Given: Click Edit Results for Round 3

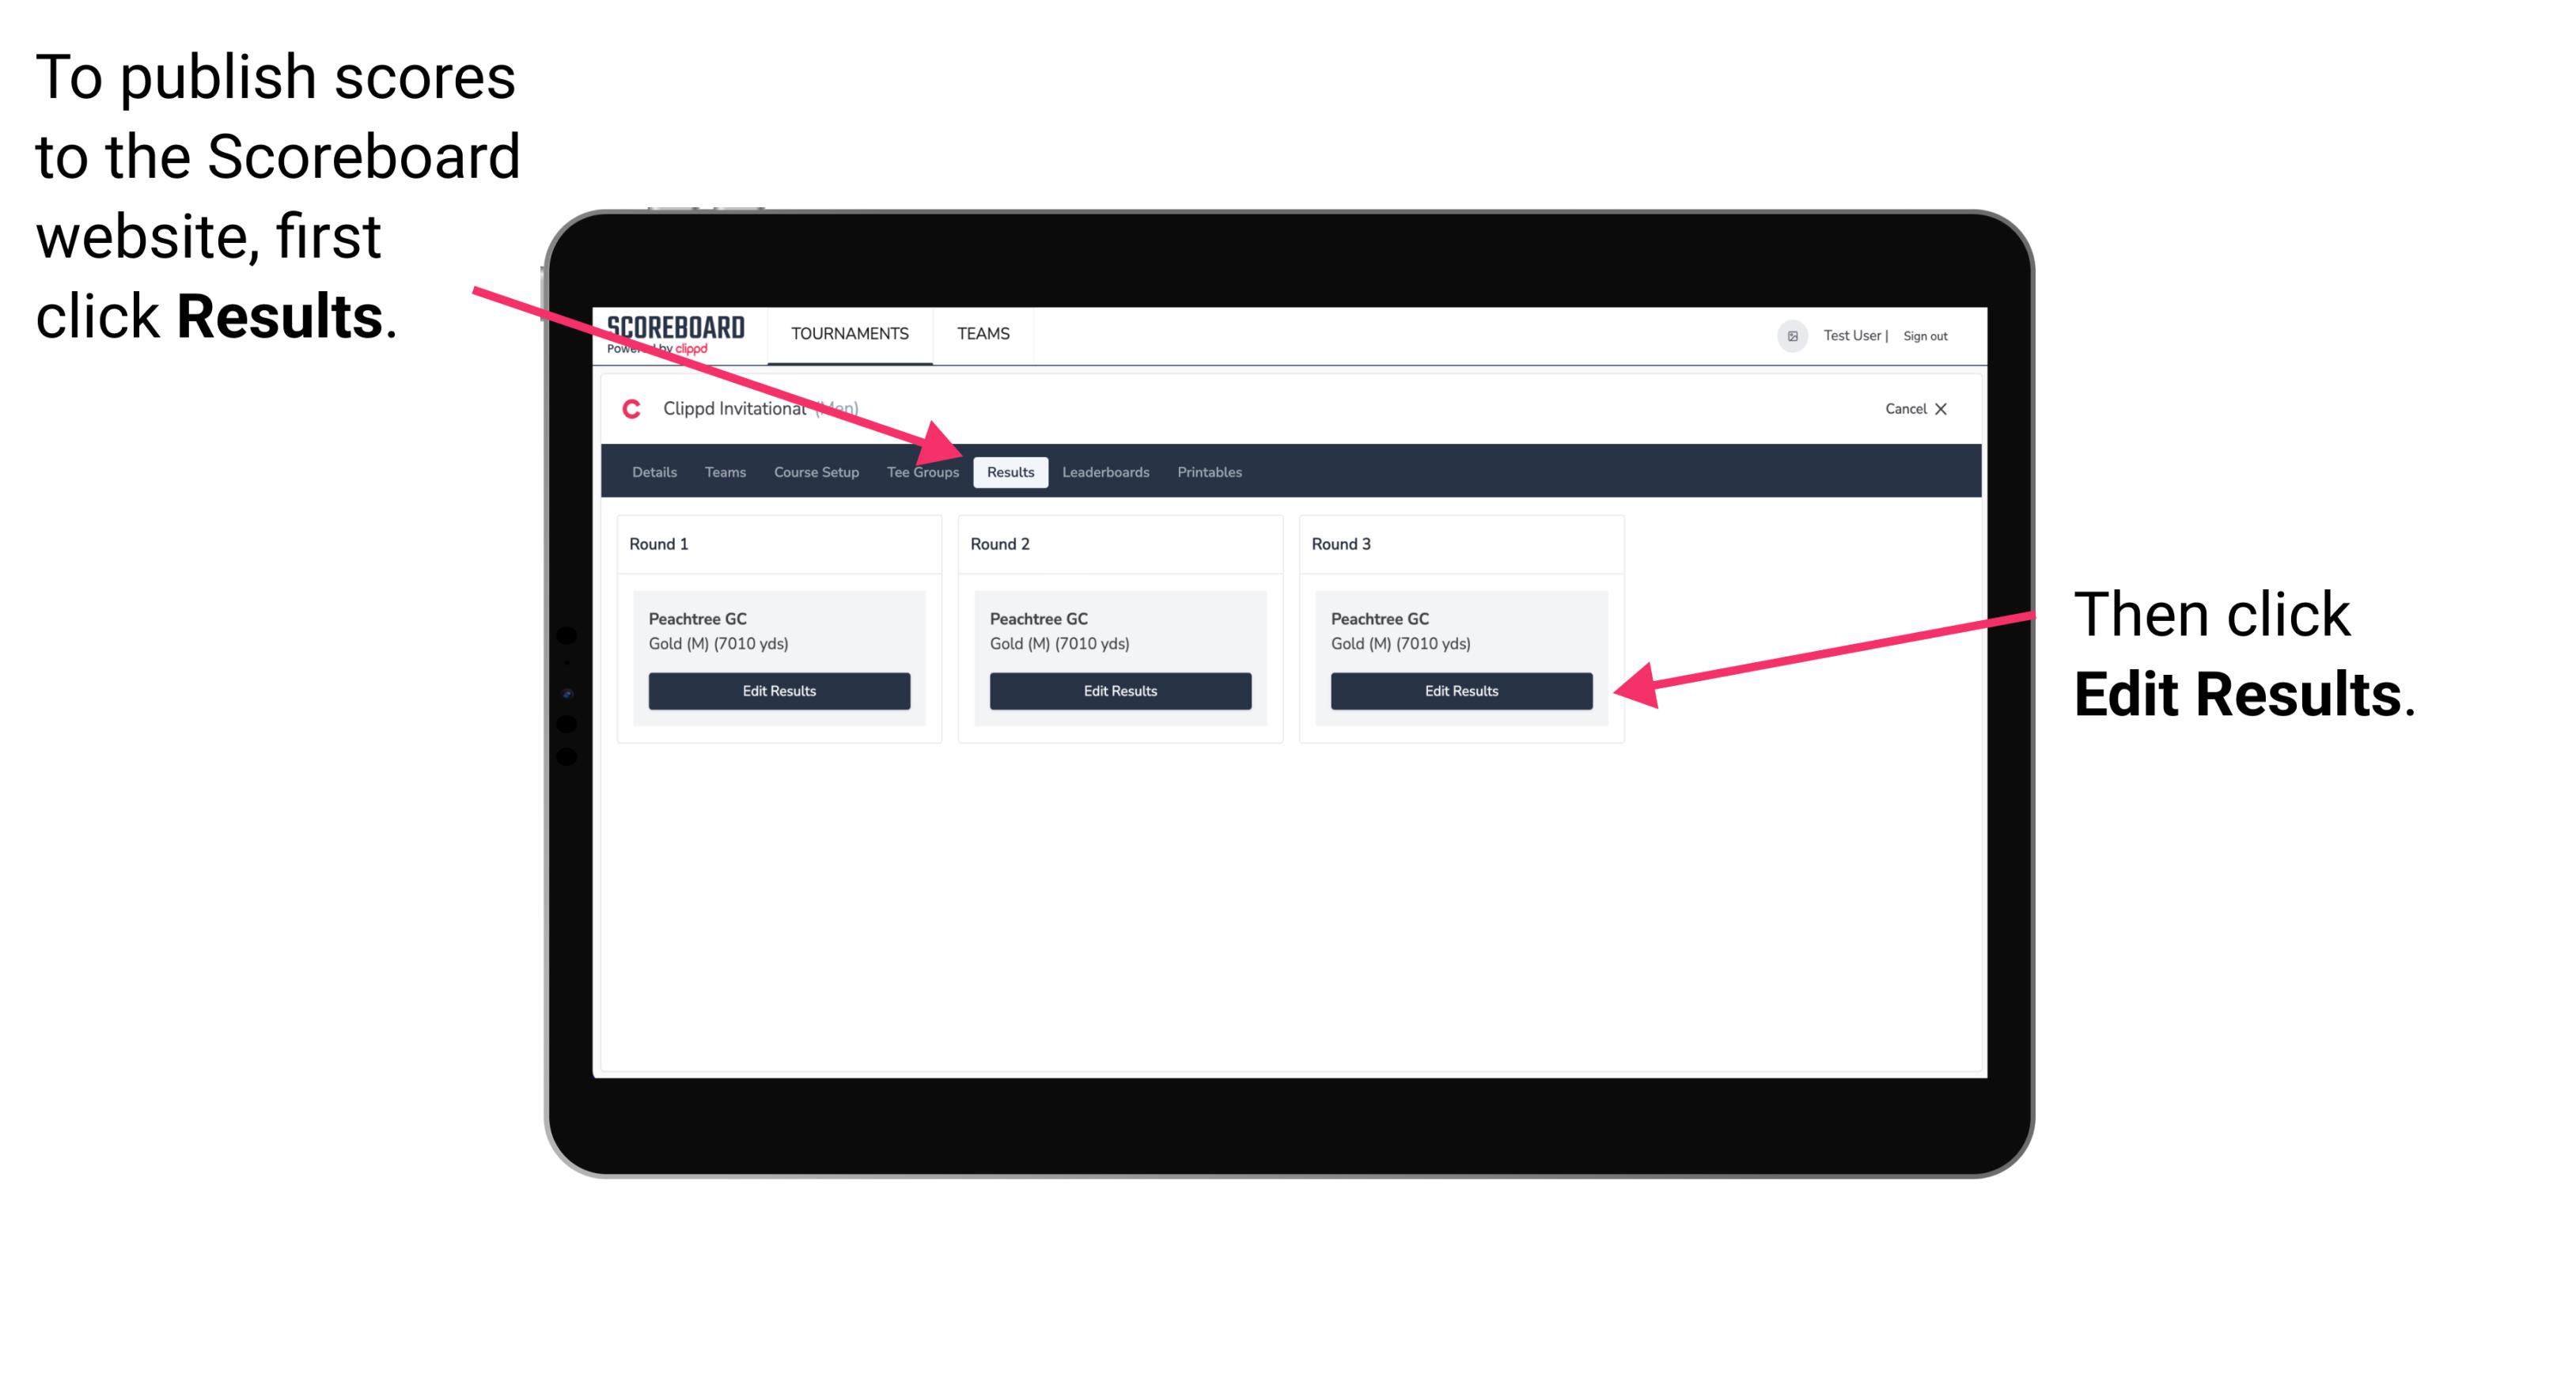Looking at the screenshot, I should tap(1460, 690).
